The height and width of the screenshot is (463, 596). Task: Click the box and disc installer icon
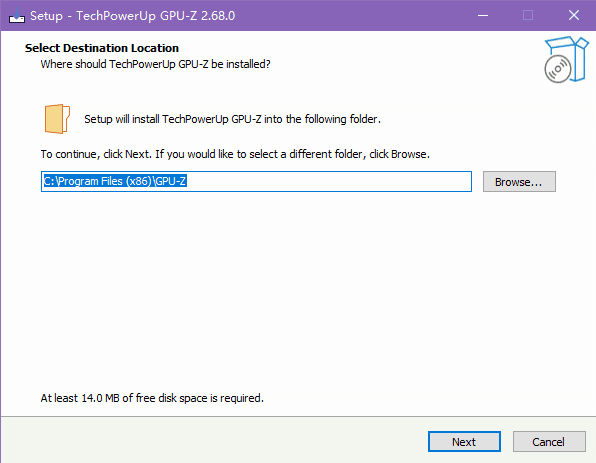click(x=566, y=59)
